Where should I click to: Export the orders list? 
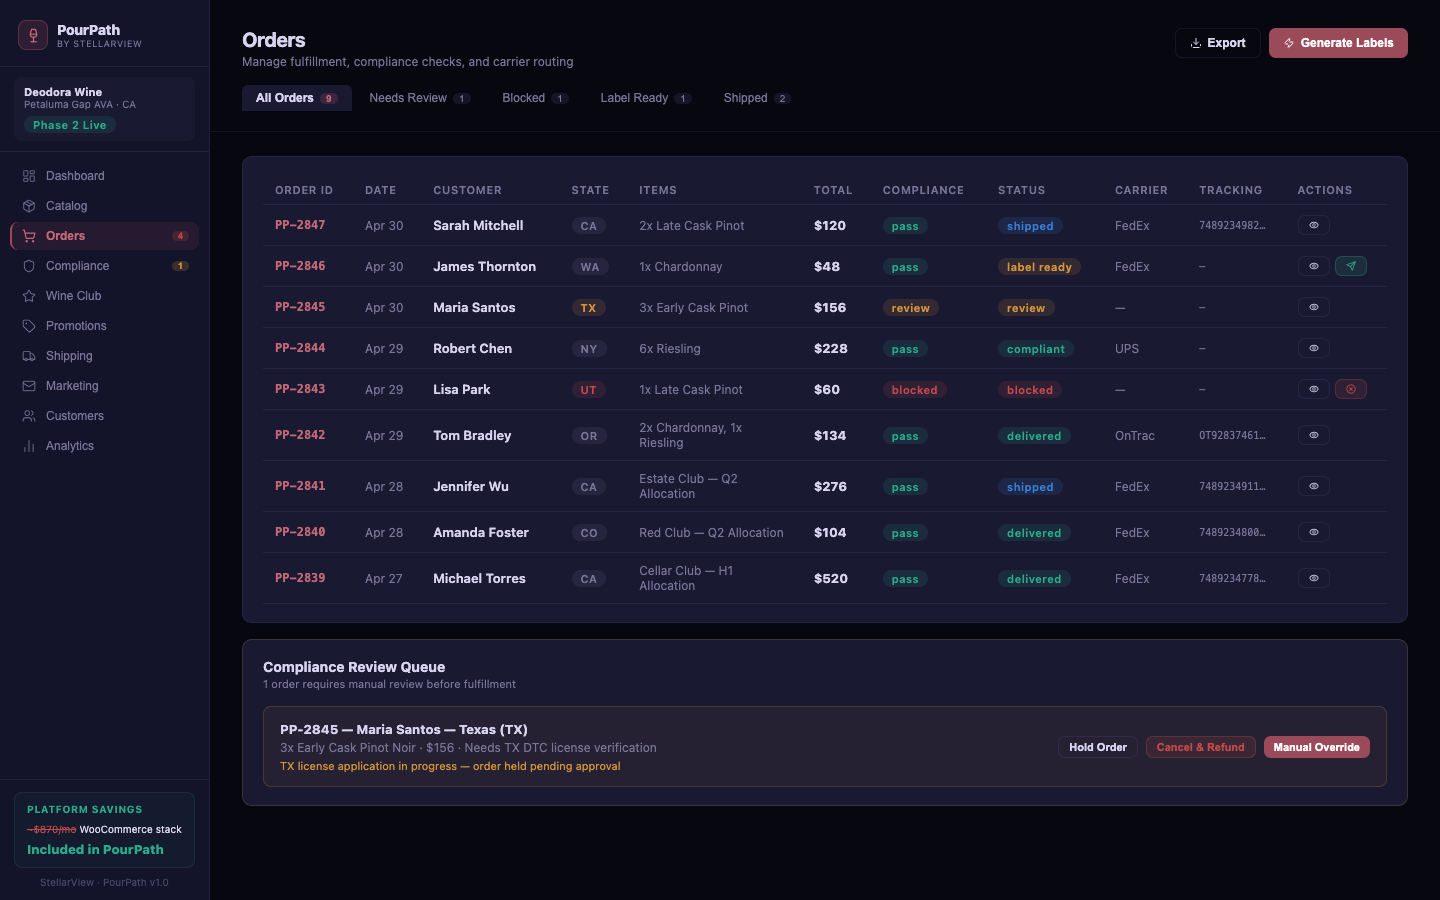[1217, 43]
